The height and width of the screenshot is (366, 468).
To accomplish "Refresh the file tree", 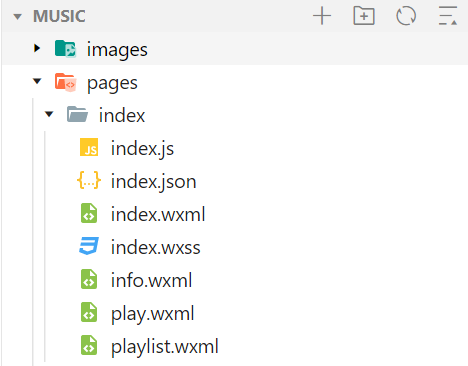I will coord(406,16).
